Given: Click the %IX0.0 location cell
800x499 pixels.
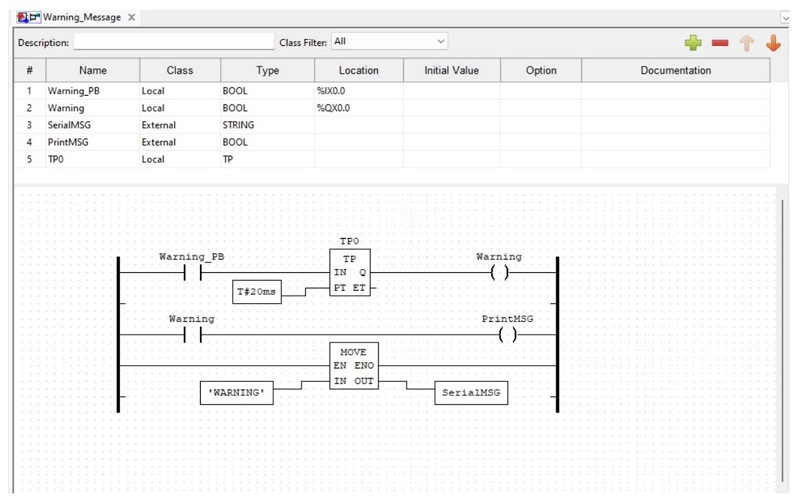Looking at the screenshot, I should pyautogui.click(x=359, y=91).
